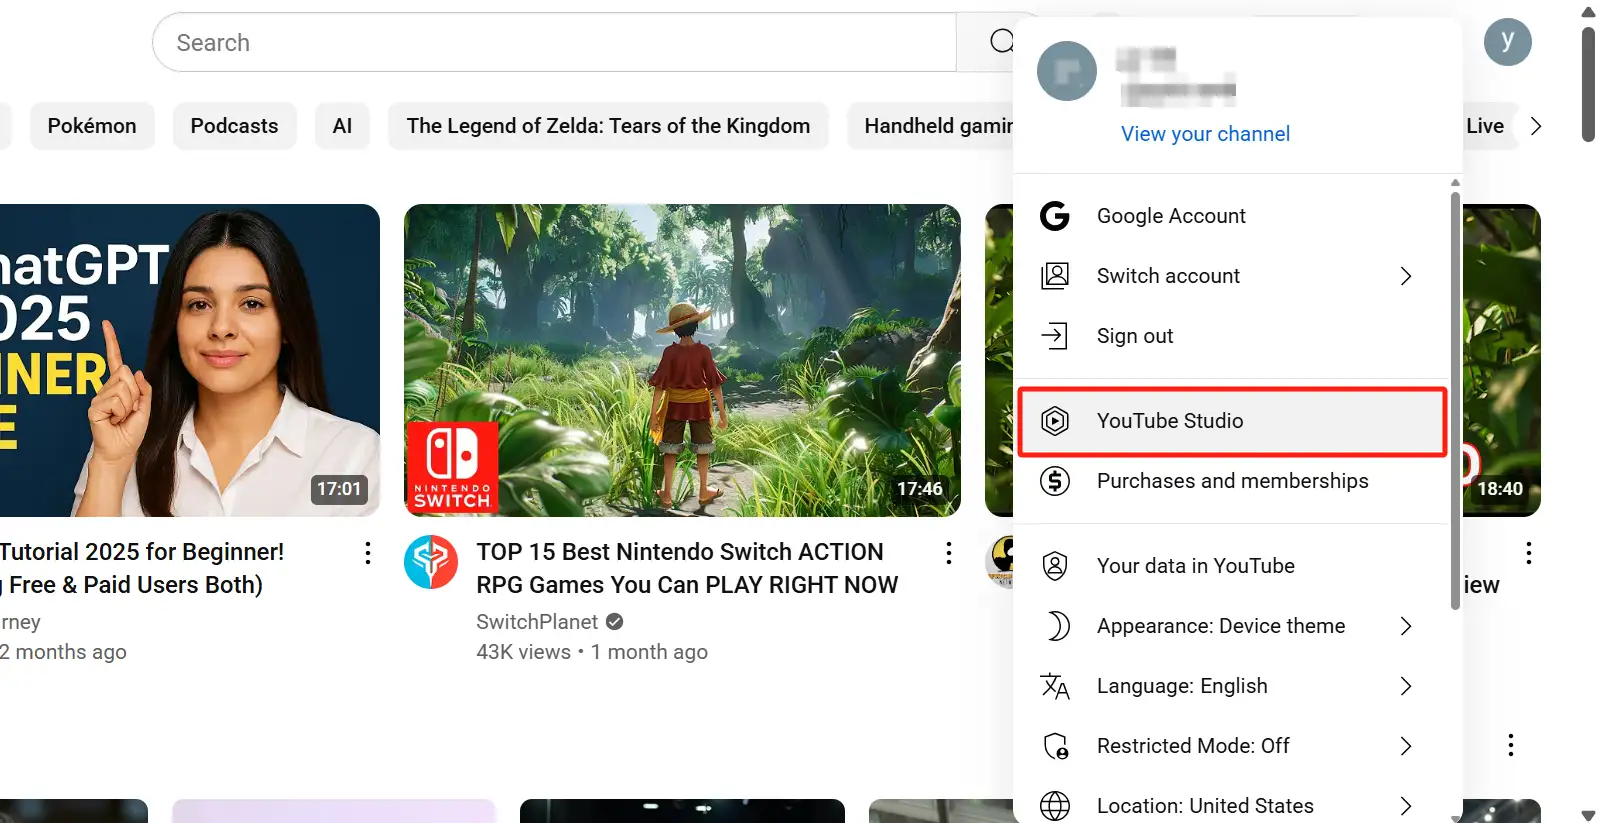Expand the Location: United States chevron
Screen dimensions: 1600x823
click(1406, 806)
